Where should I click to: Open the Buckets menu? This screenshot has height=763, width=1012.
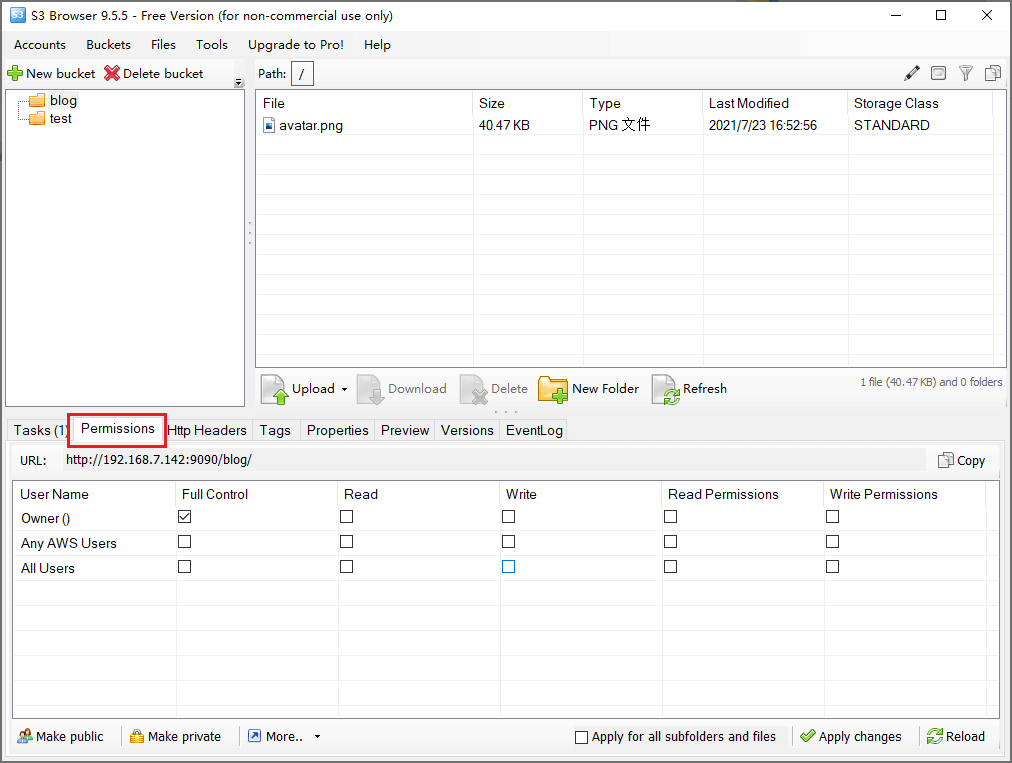(x=108, y=45)
